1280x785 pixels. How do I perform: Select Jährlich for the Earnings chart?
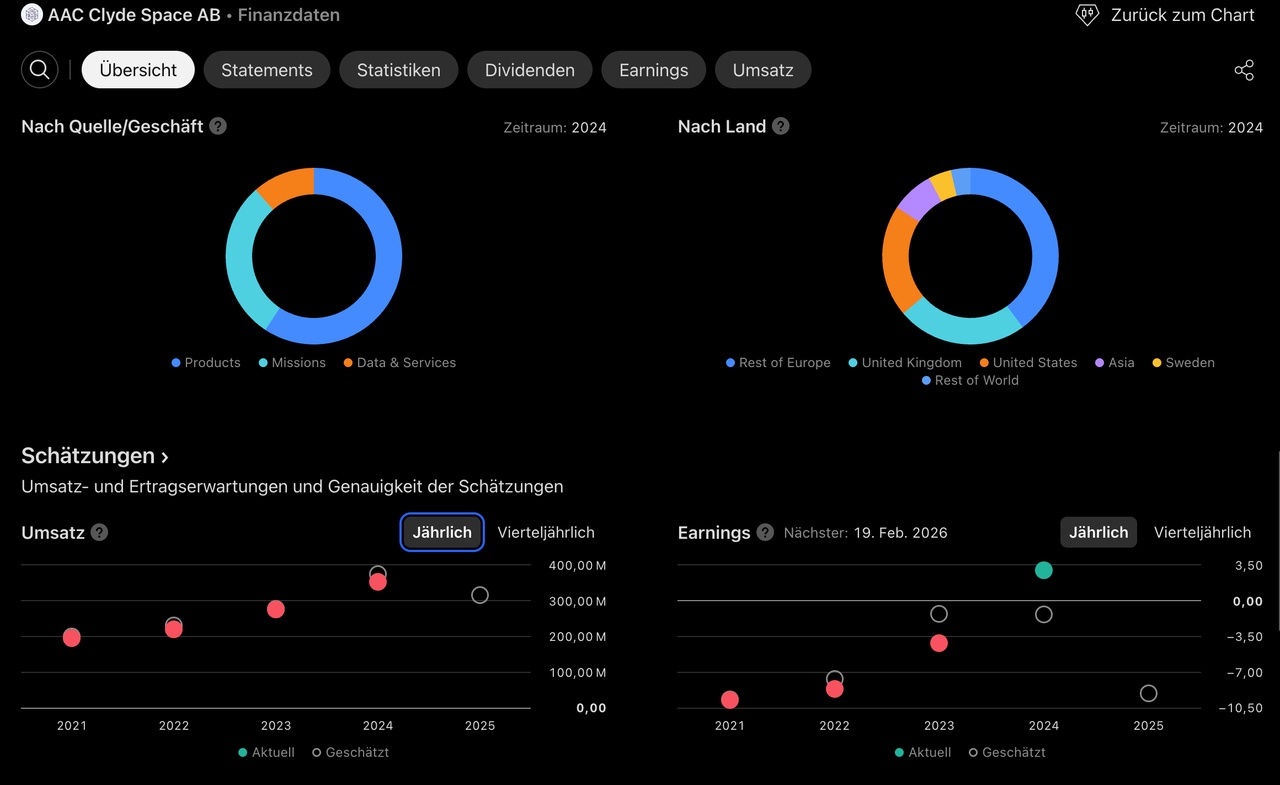(x=1098, y=532)
